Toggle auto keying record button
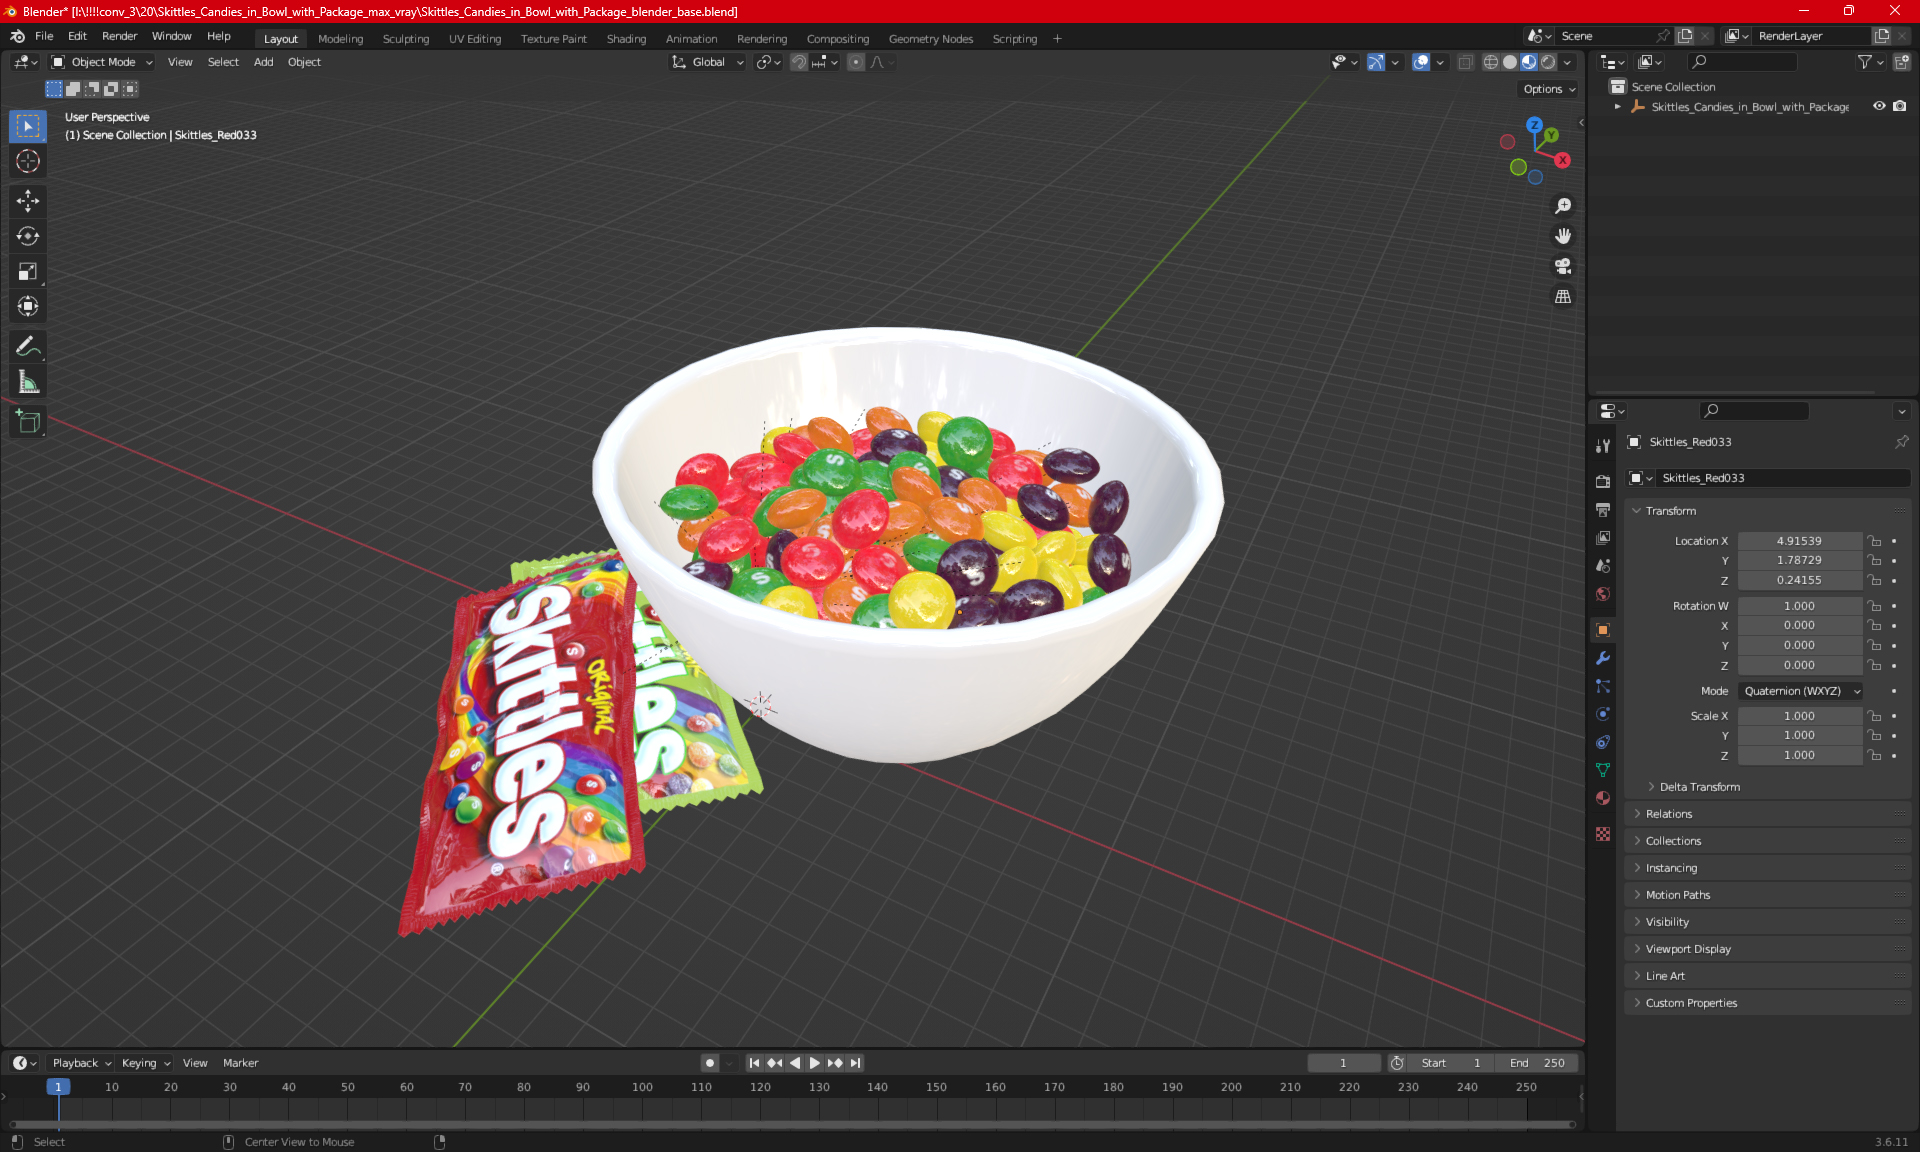 click(709, 1063)
